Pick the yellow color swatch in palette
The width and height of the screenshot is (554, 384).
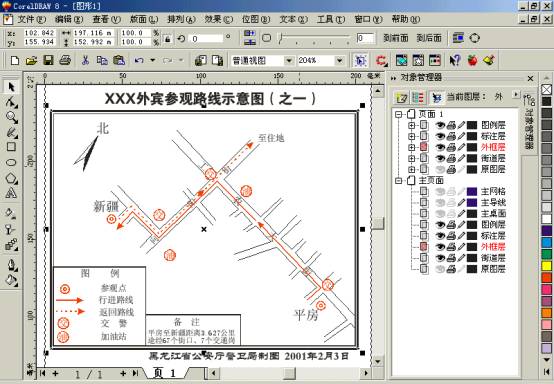pyautogui.click(x=547, y=266)
